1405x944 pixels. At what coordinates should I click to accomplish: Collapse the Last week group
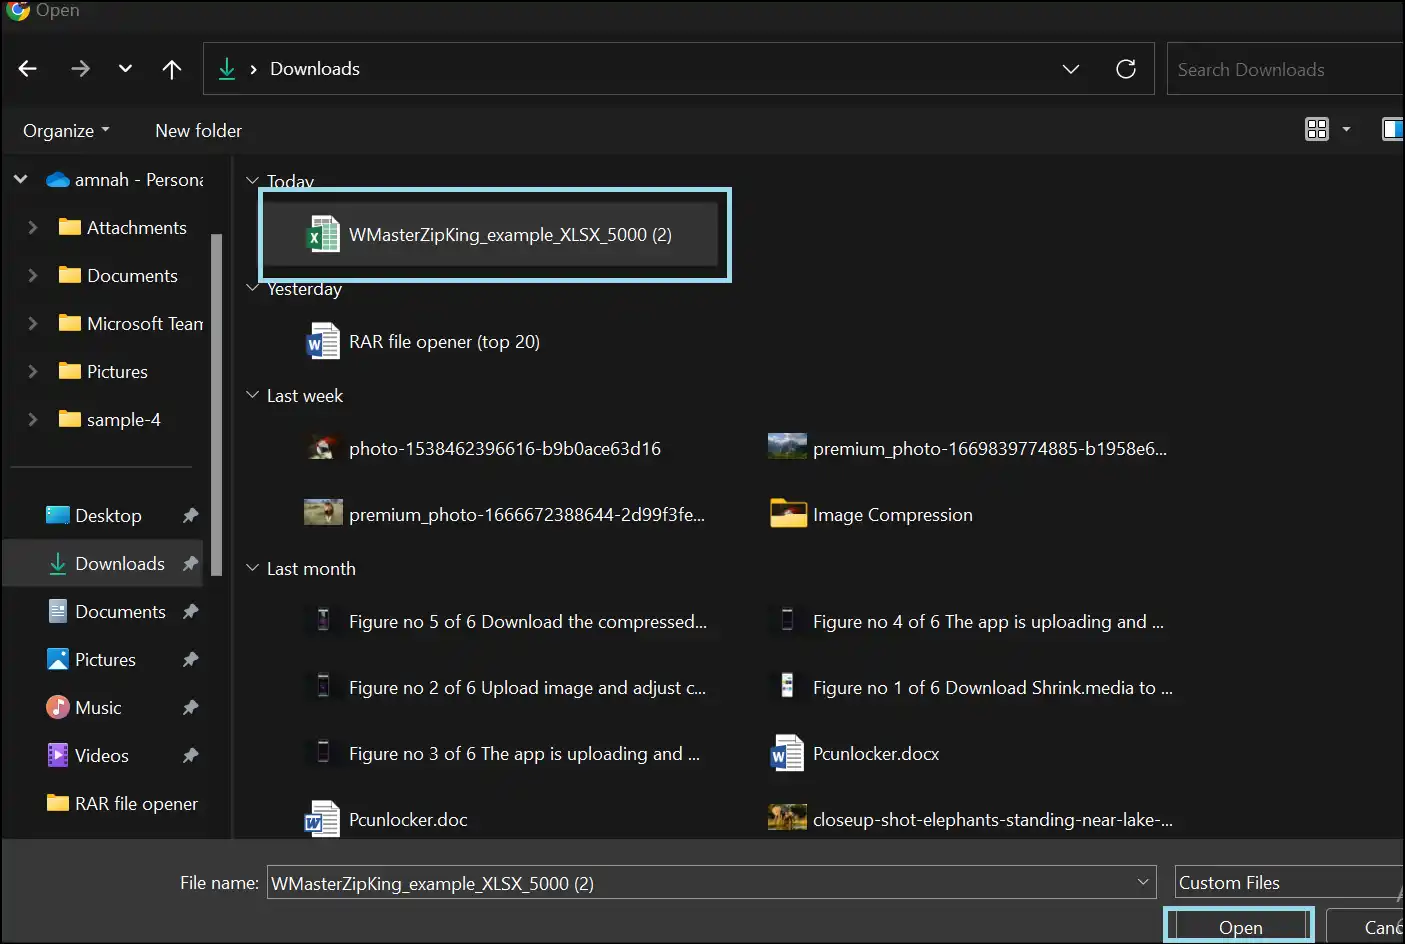(252, 395)
